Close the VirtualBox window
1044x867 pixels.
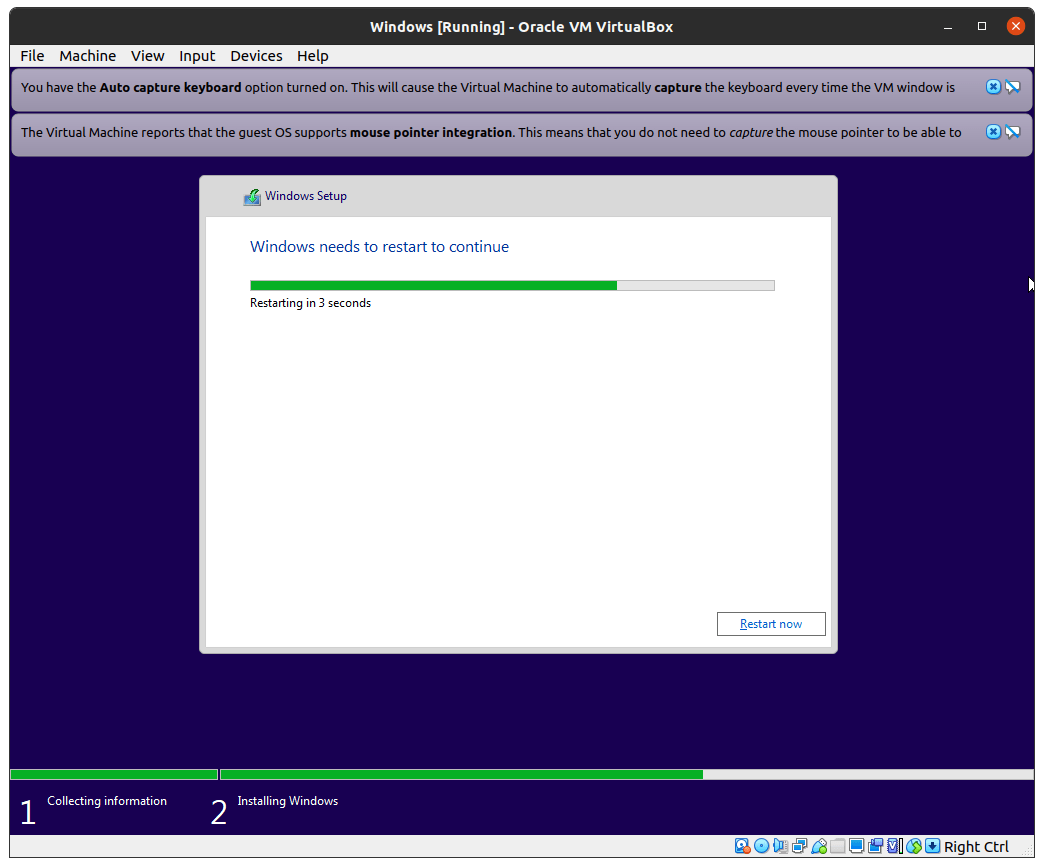click(x=1015, y=26)
